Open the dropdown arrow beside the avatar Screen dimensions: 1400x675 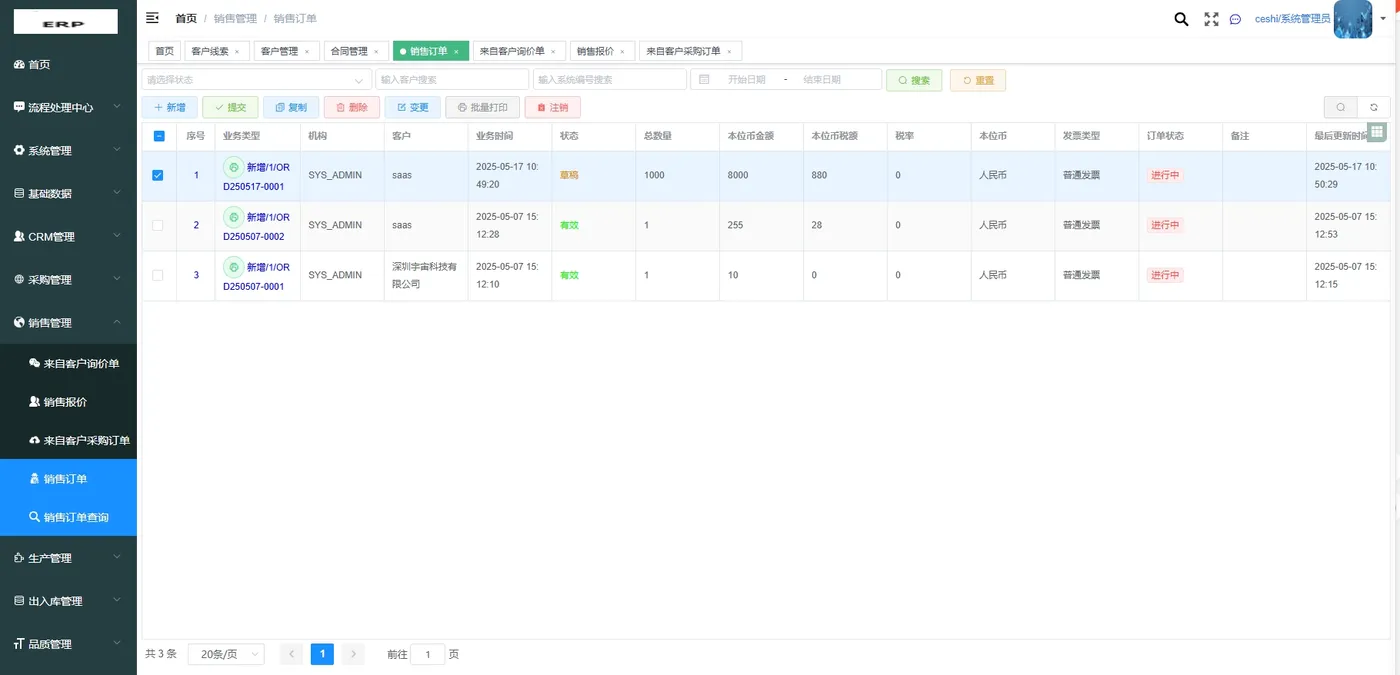(x=1381, y=18)
